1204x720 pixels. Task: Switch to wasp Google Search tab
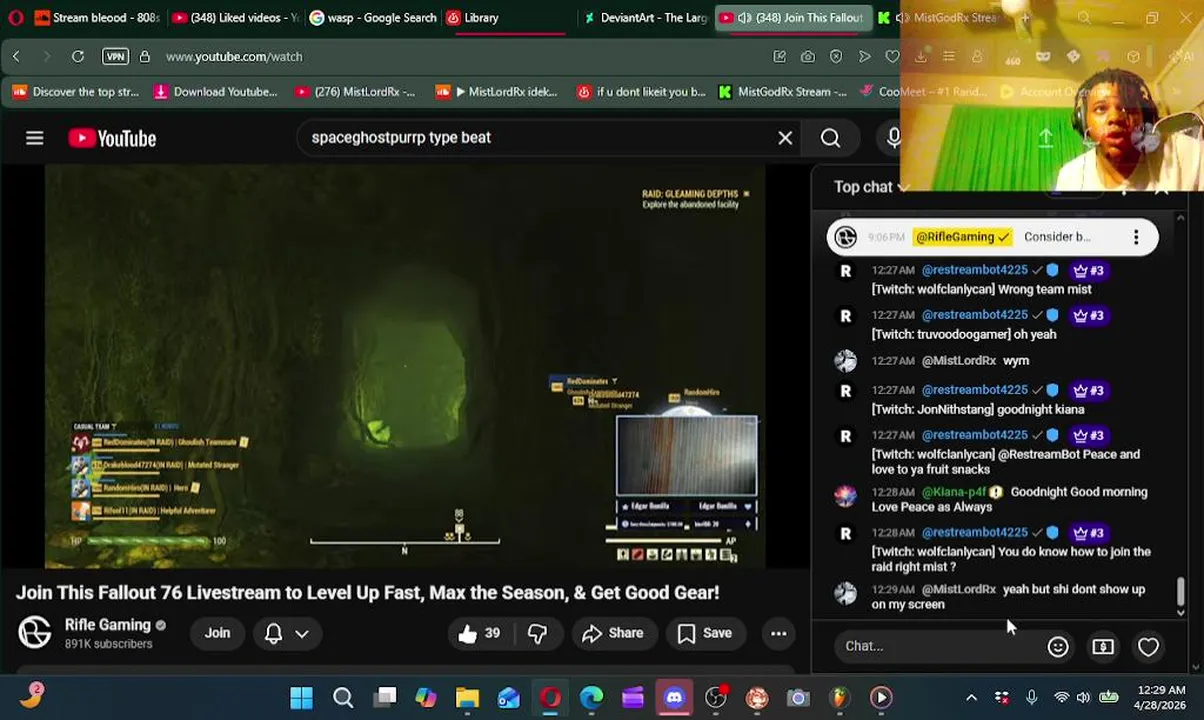(372, 17)
